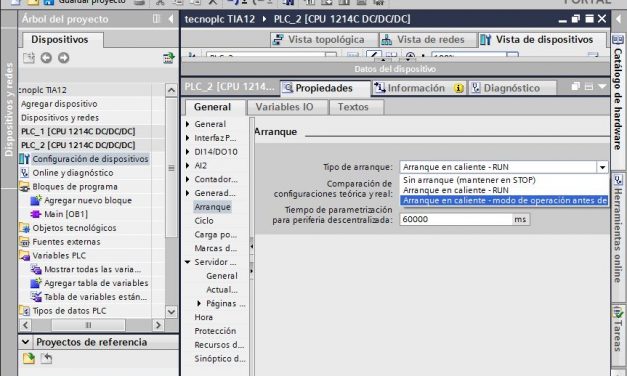Screen dimensions: 627x376
Task: Open Configuración de dispositivos
Action: tap(90, 159)
